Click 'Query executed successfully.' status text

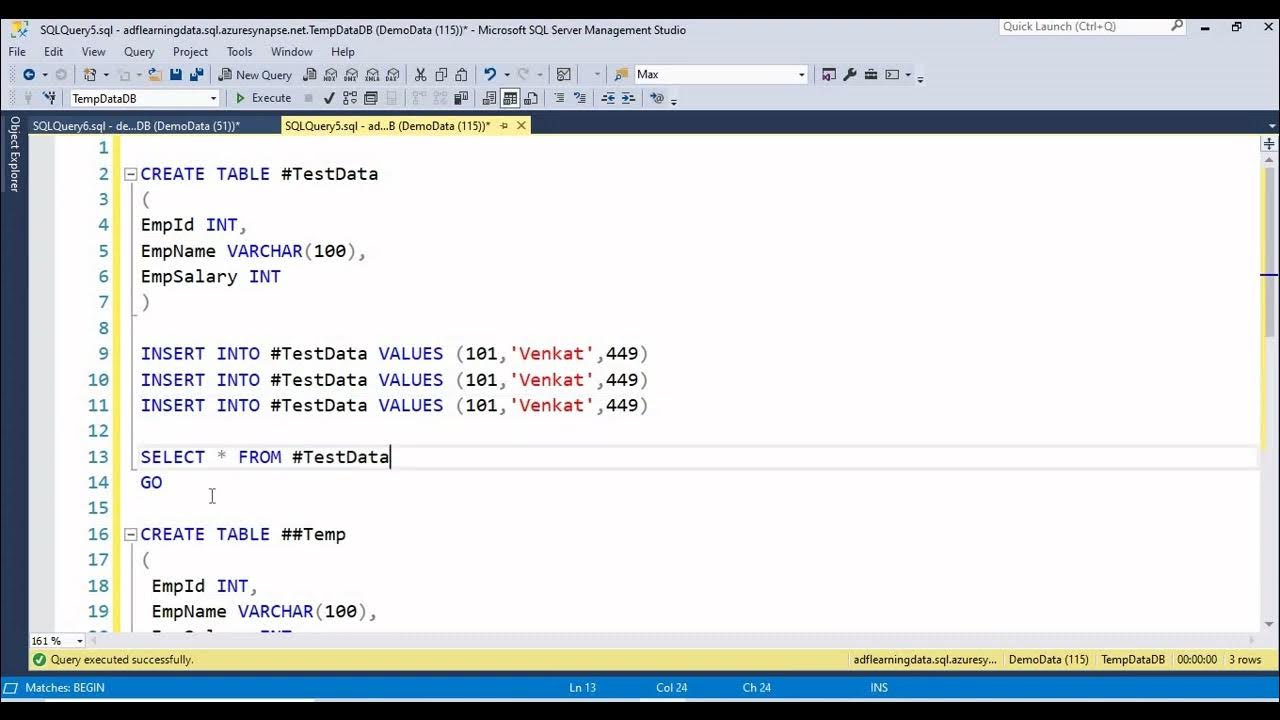click(x=122, y=660)
